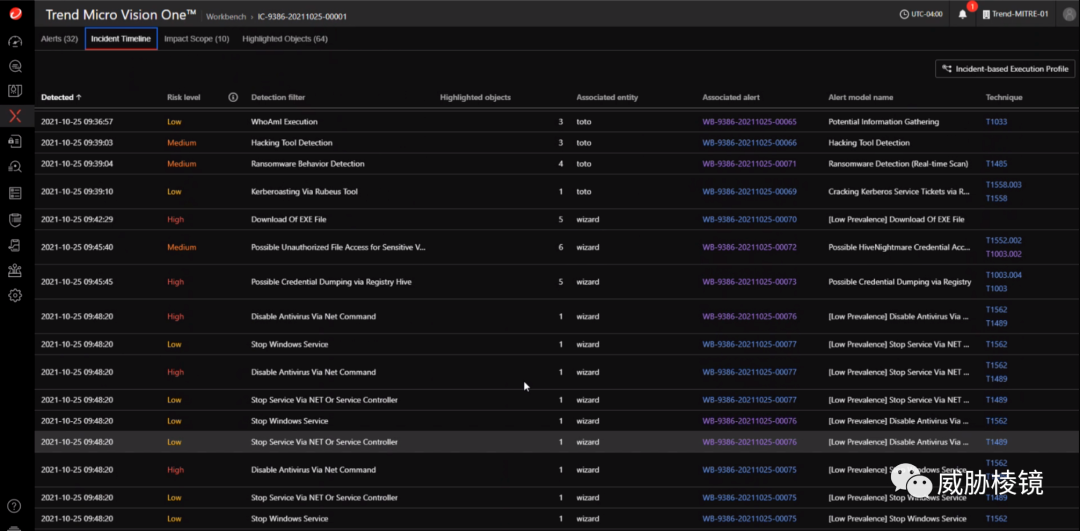Image resolution: width=1080 pixels, height=531 pixels.
Task: Click the Associated alert column header
Action: click(731, 97)
